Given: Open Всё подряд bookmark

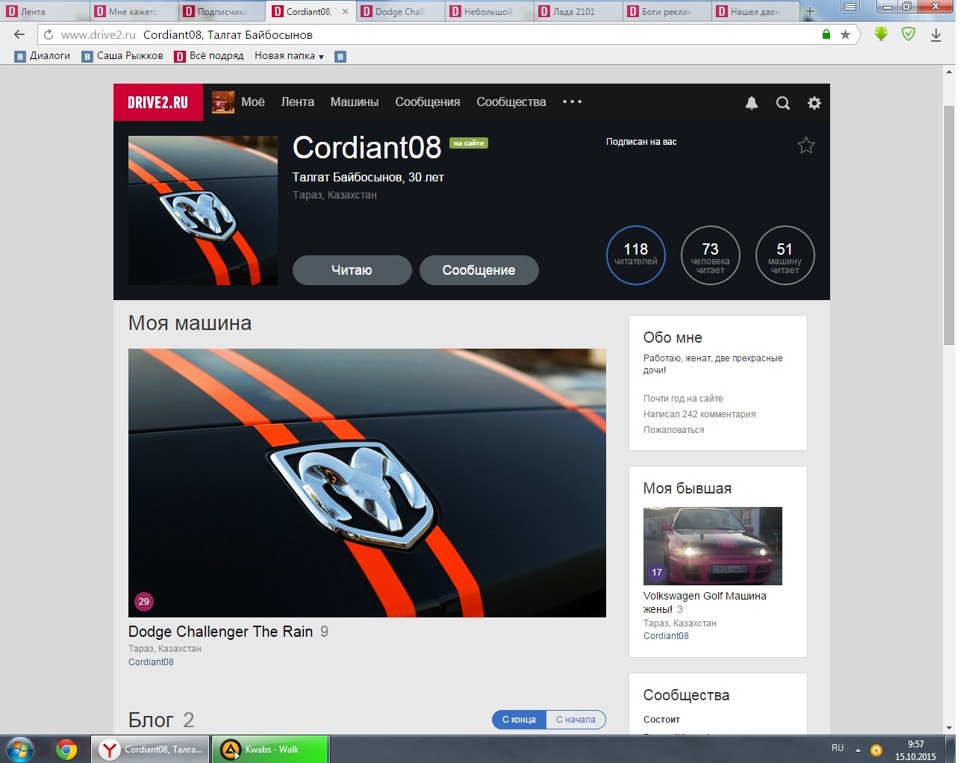Looking at the screenshot, I should click(209, 56).
